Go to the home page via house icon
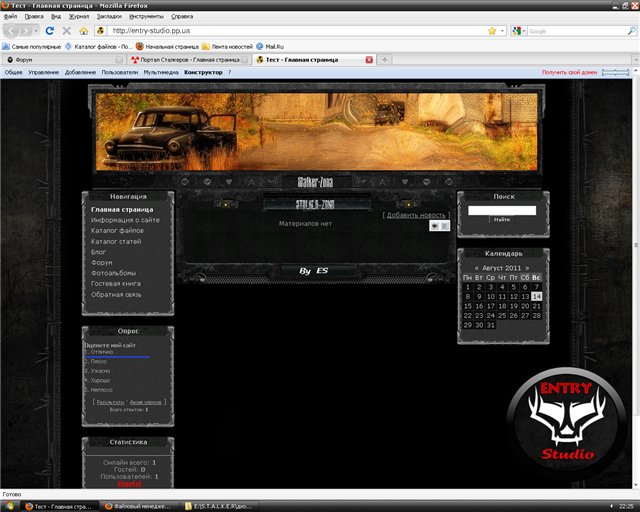The width and height of the screenshot is (640, 512). (84, 31)
